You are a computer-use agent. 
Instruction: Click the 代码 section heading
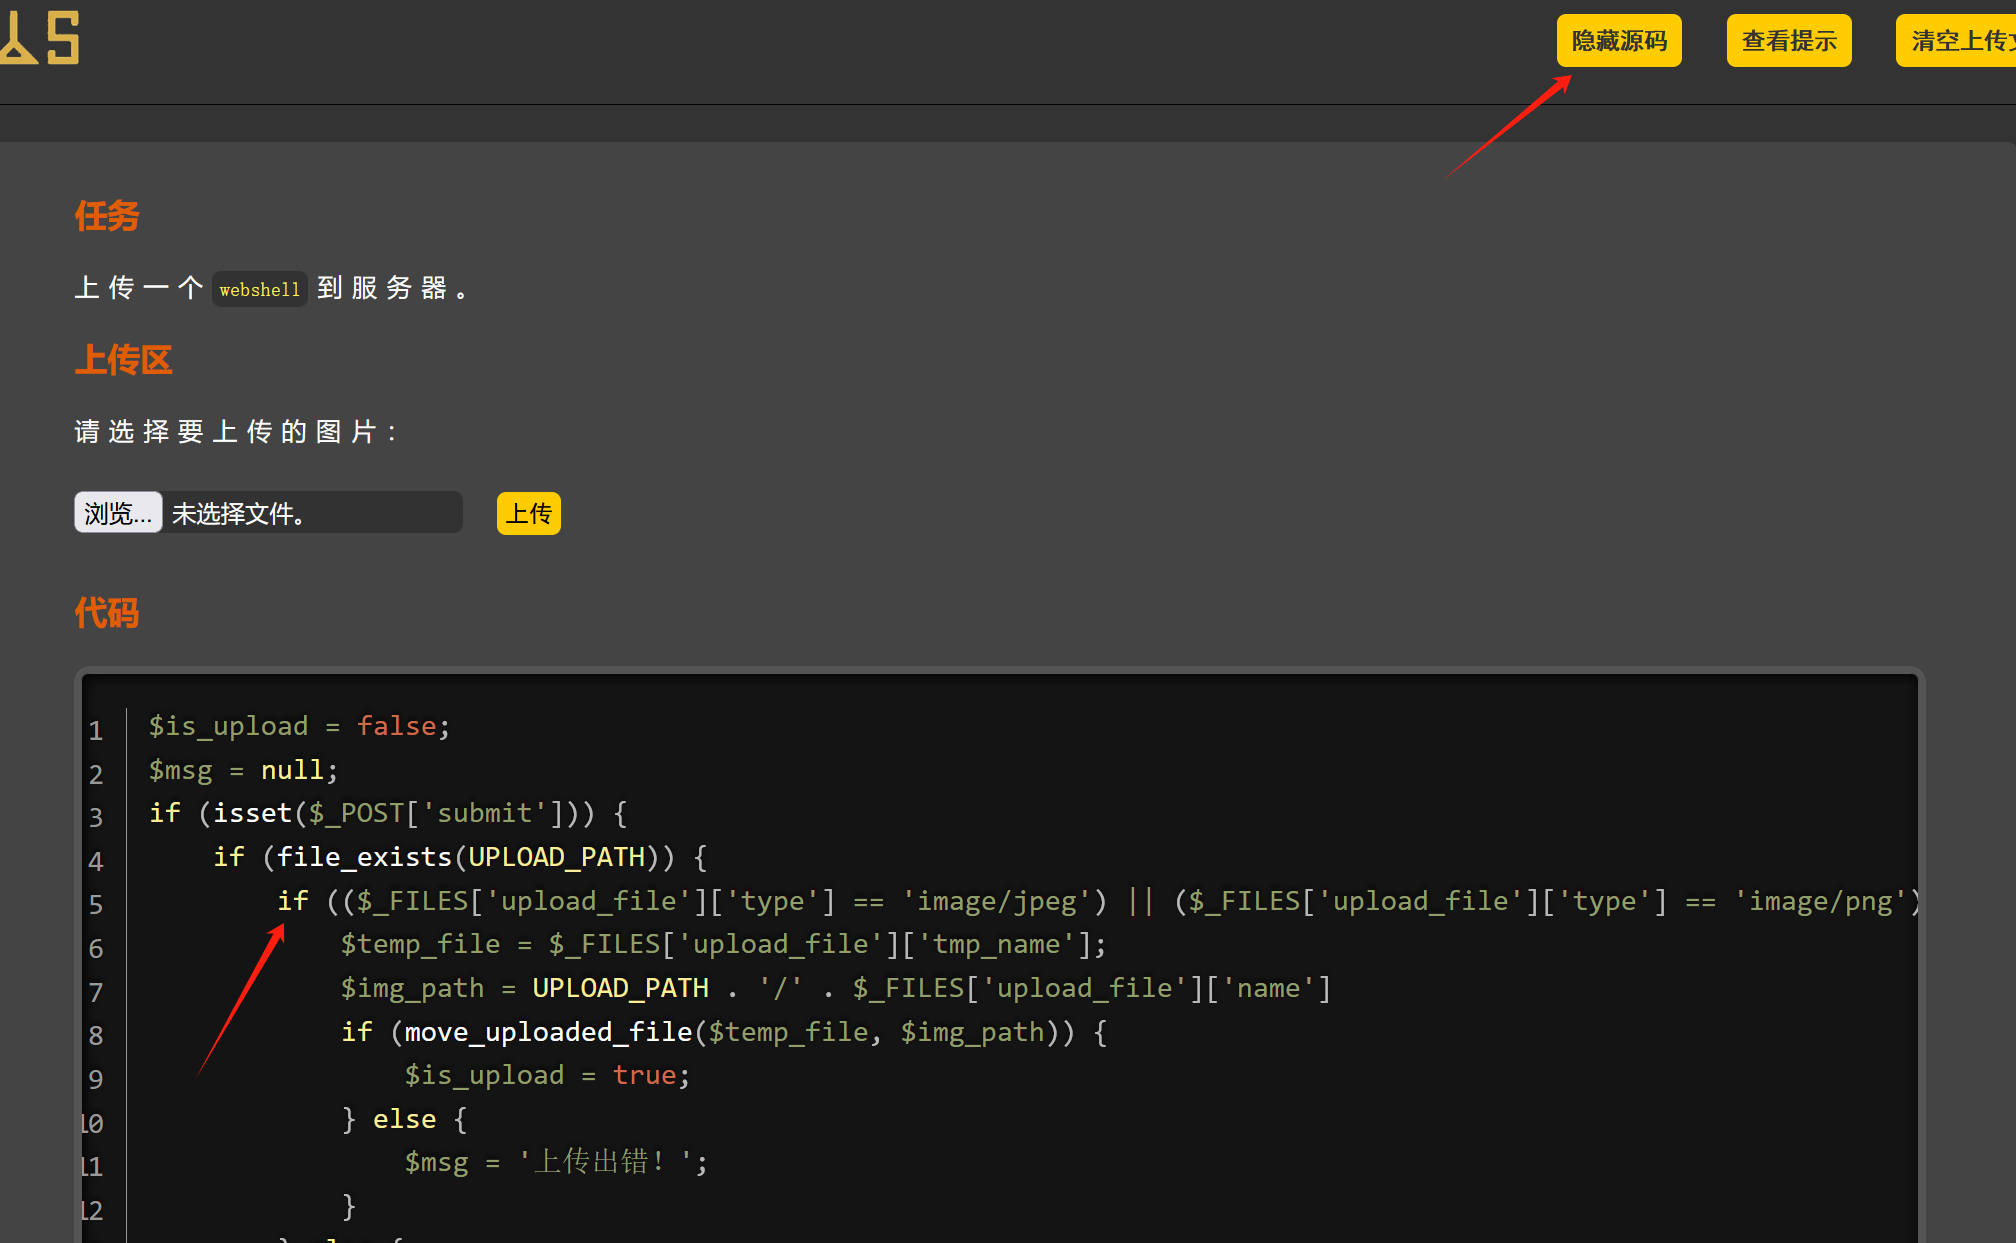coord(107,613)
